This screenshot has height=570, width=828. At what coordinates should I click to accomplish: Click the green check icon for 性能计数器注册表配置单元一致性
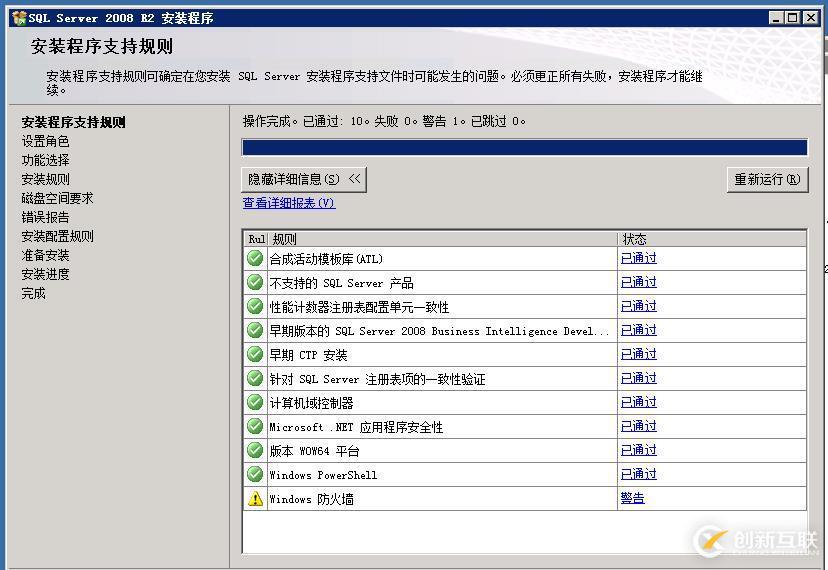255,306
